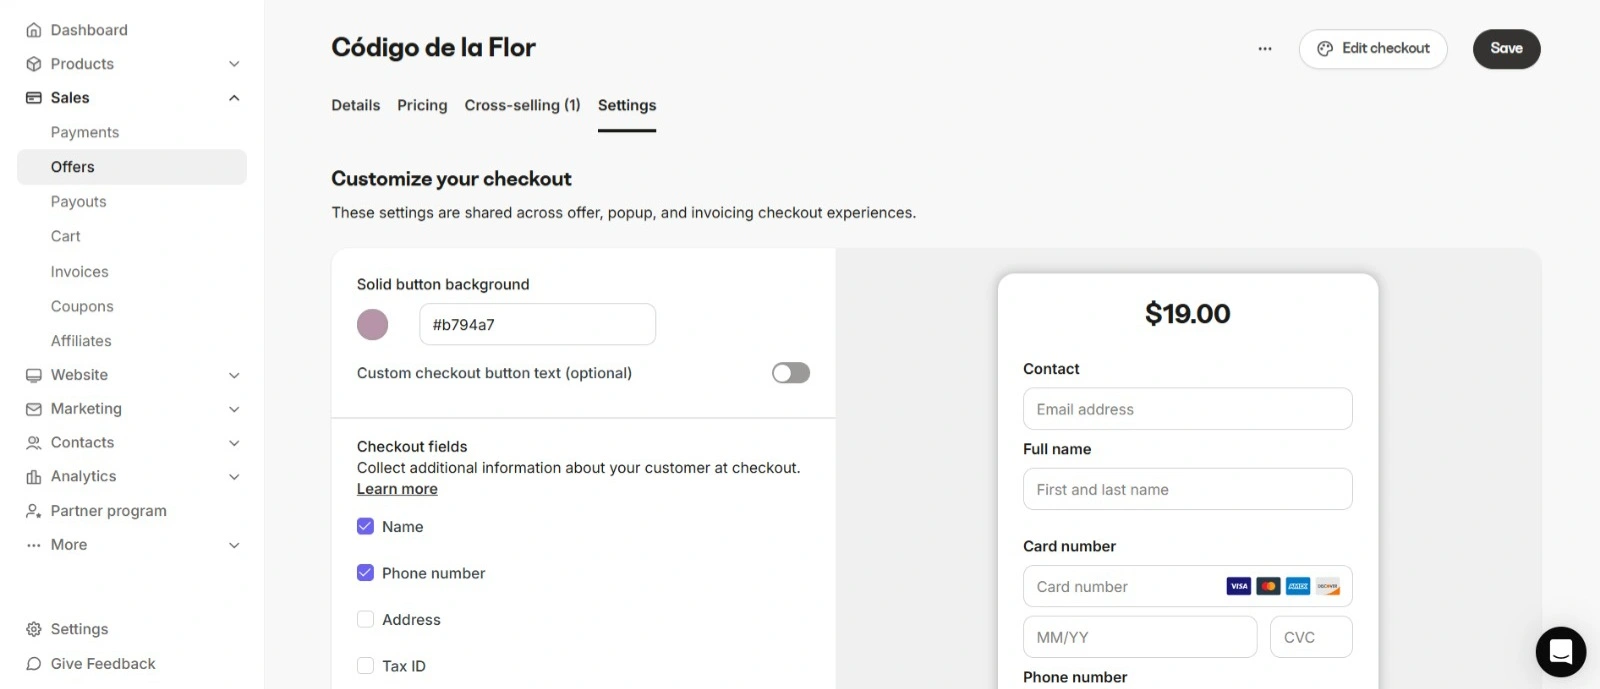Click the Analytics chart icon

click(34, 477)
